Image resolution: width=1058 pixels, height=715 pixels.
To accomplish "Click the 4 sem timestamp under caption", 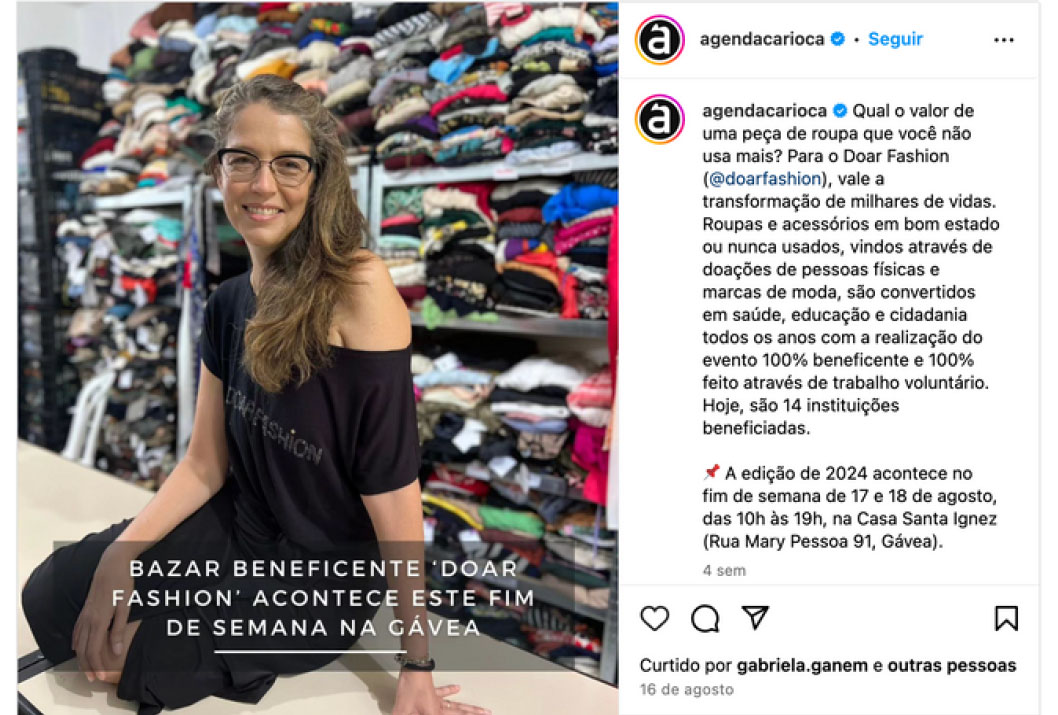I will [724, 571].
